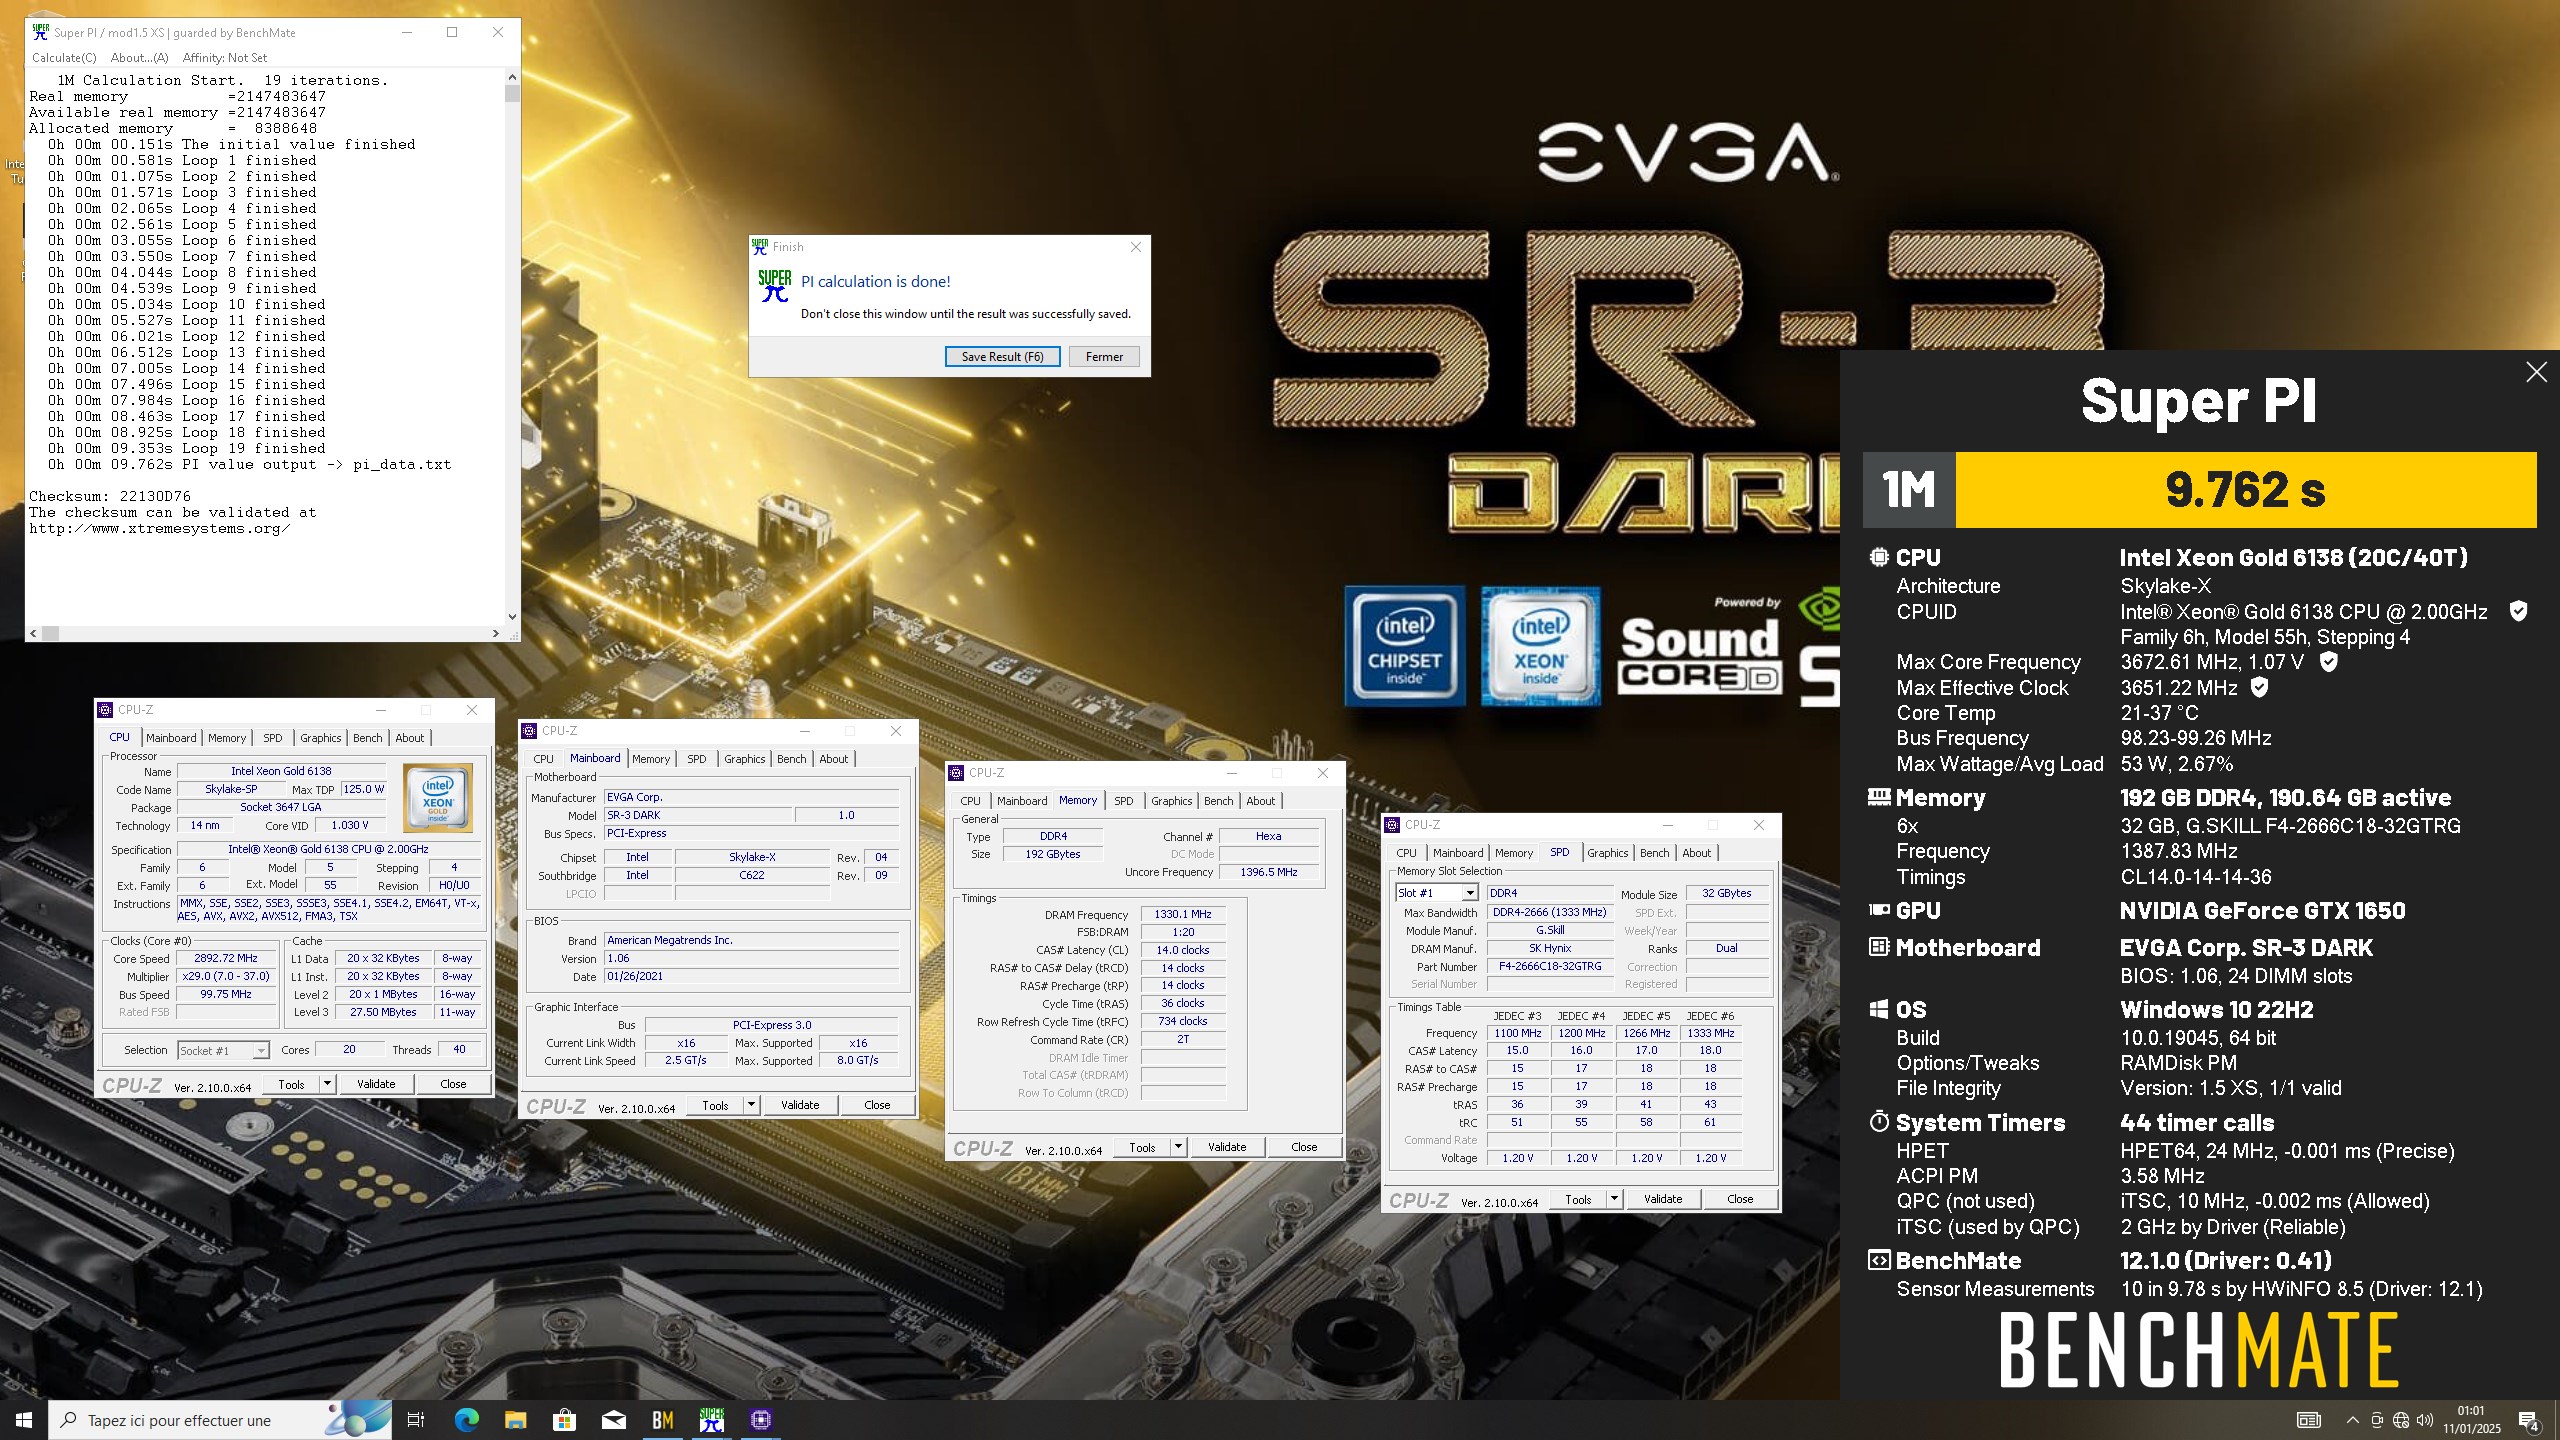This screenshot has height=1440, width=2560.
Task: Switch to Mainboard tab in CPU-Z CPU window
Action: (171, 738)
